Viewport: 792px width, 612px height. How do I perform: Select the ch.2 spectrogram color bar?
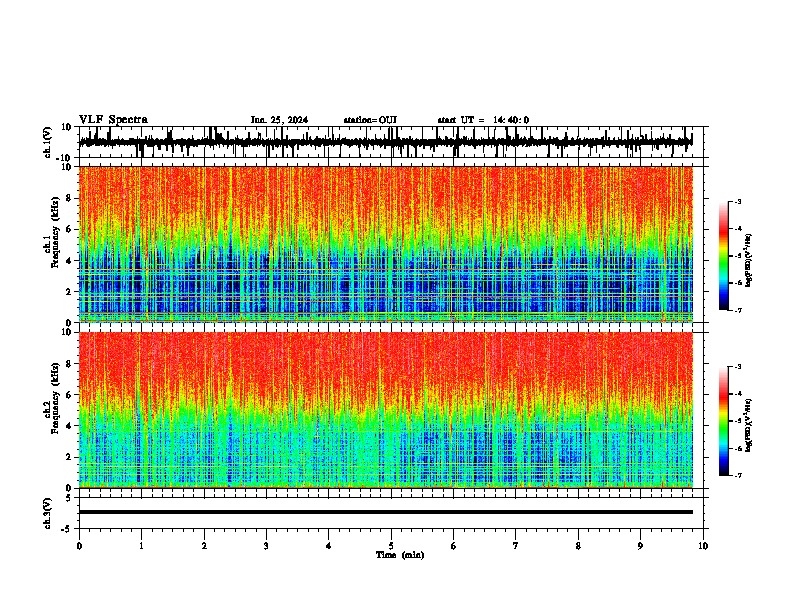click(723, 421)
